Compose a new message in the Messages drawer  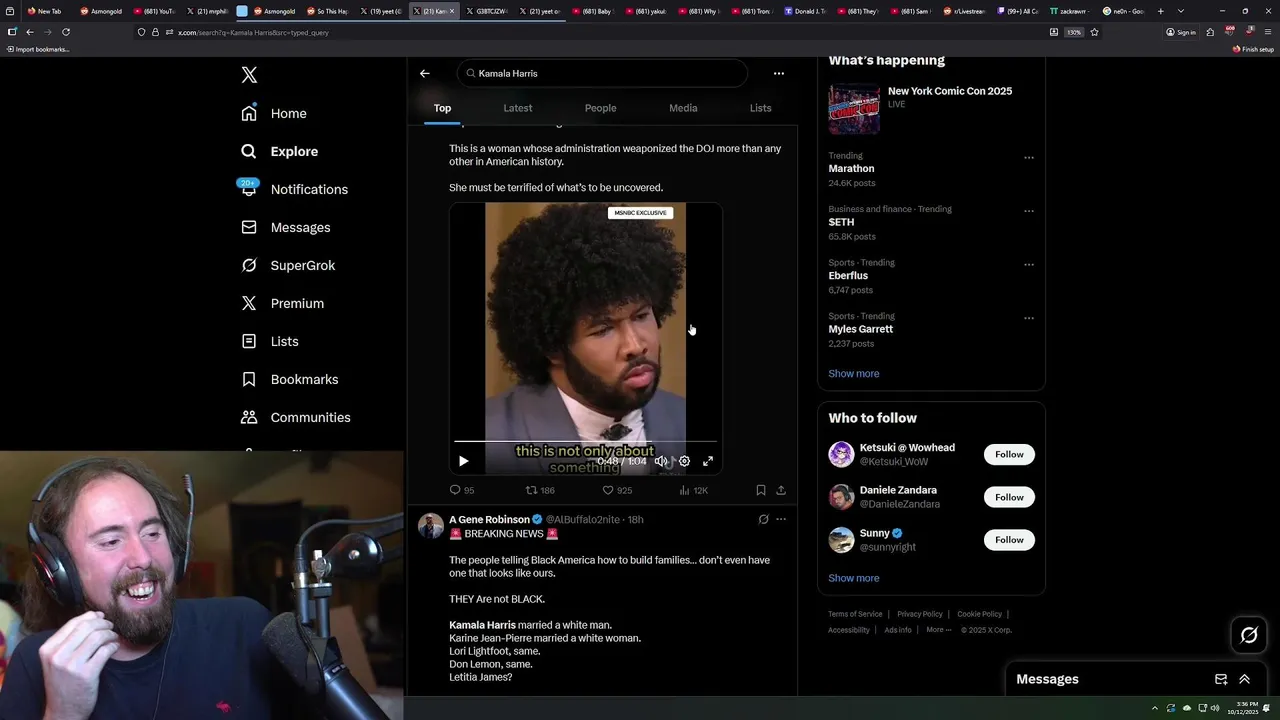[x=1221, y=679]
